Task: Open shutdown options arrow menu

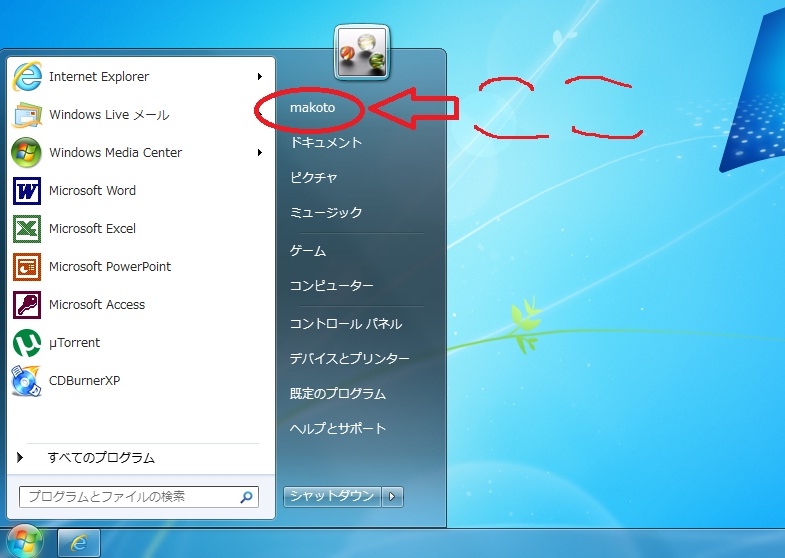Action: (392, 496)
